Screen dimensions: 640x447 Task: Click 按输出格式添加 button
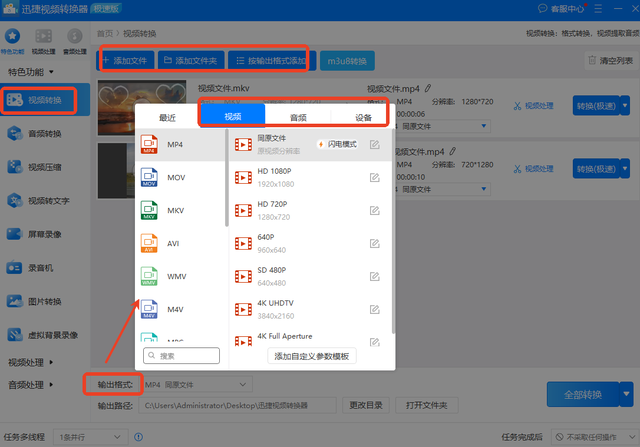pos(271,61)
